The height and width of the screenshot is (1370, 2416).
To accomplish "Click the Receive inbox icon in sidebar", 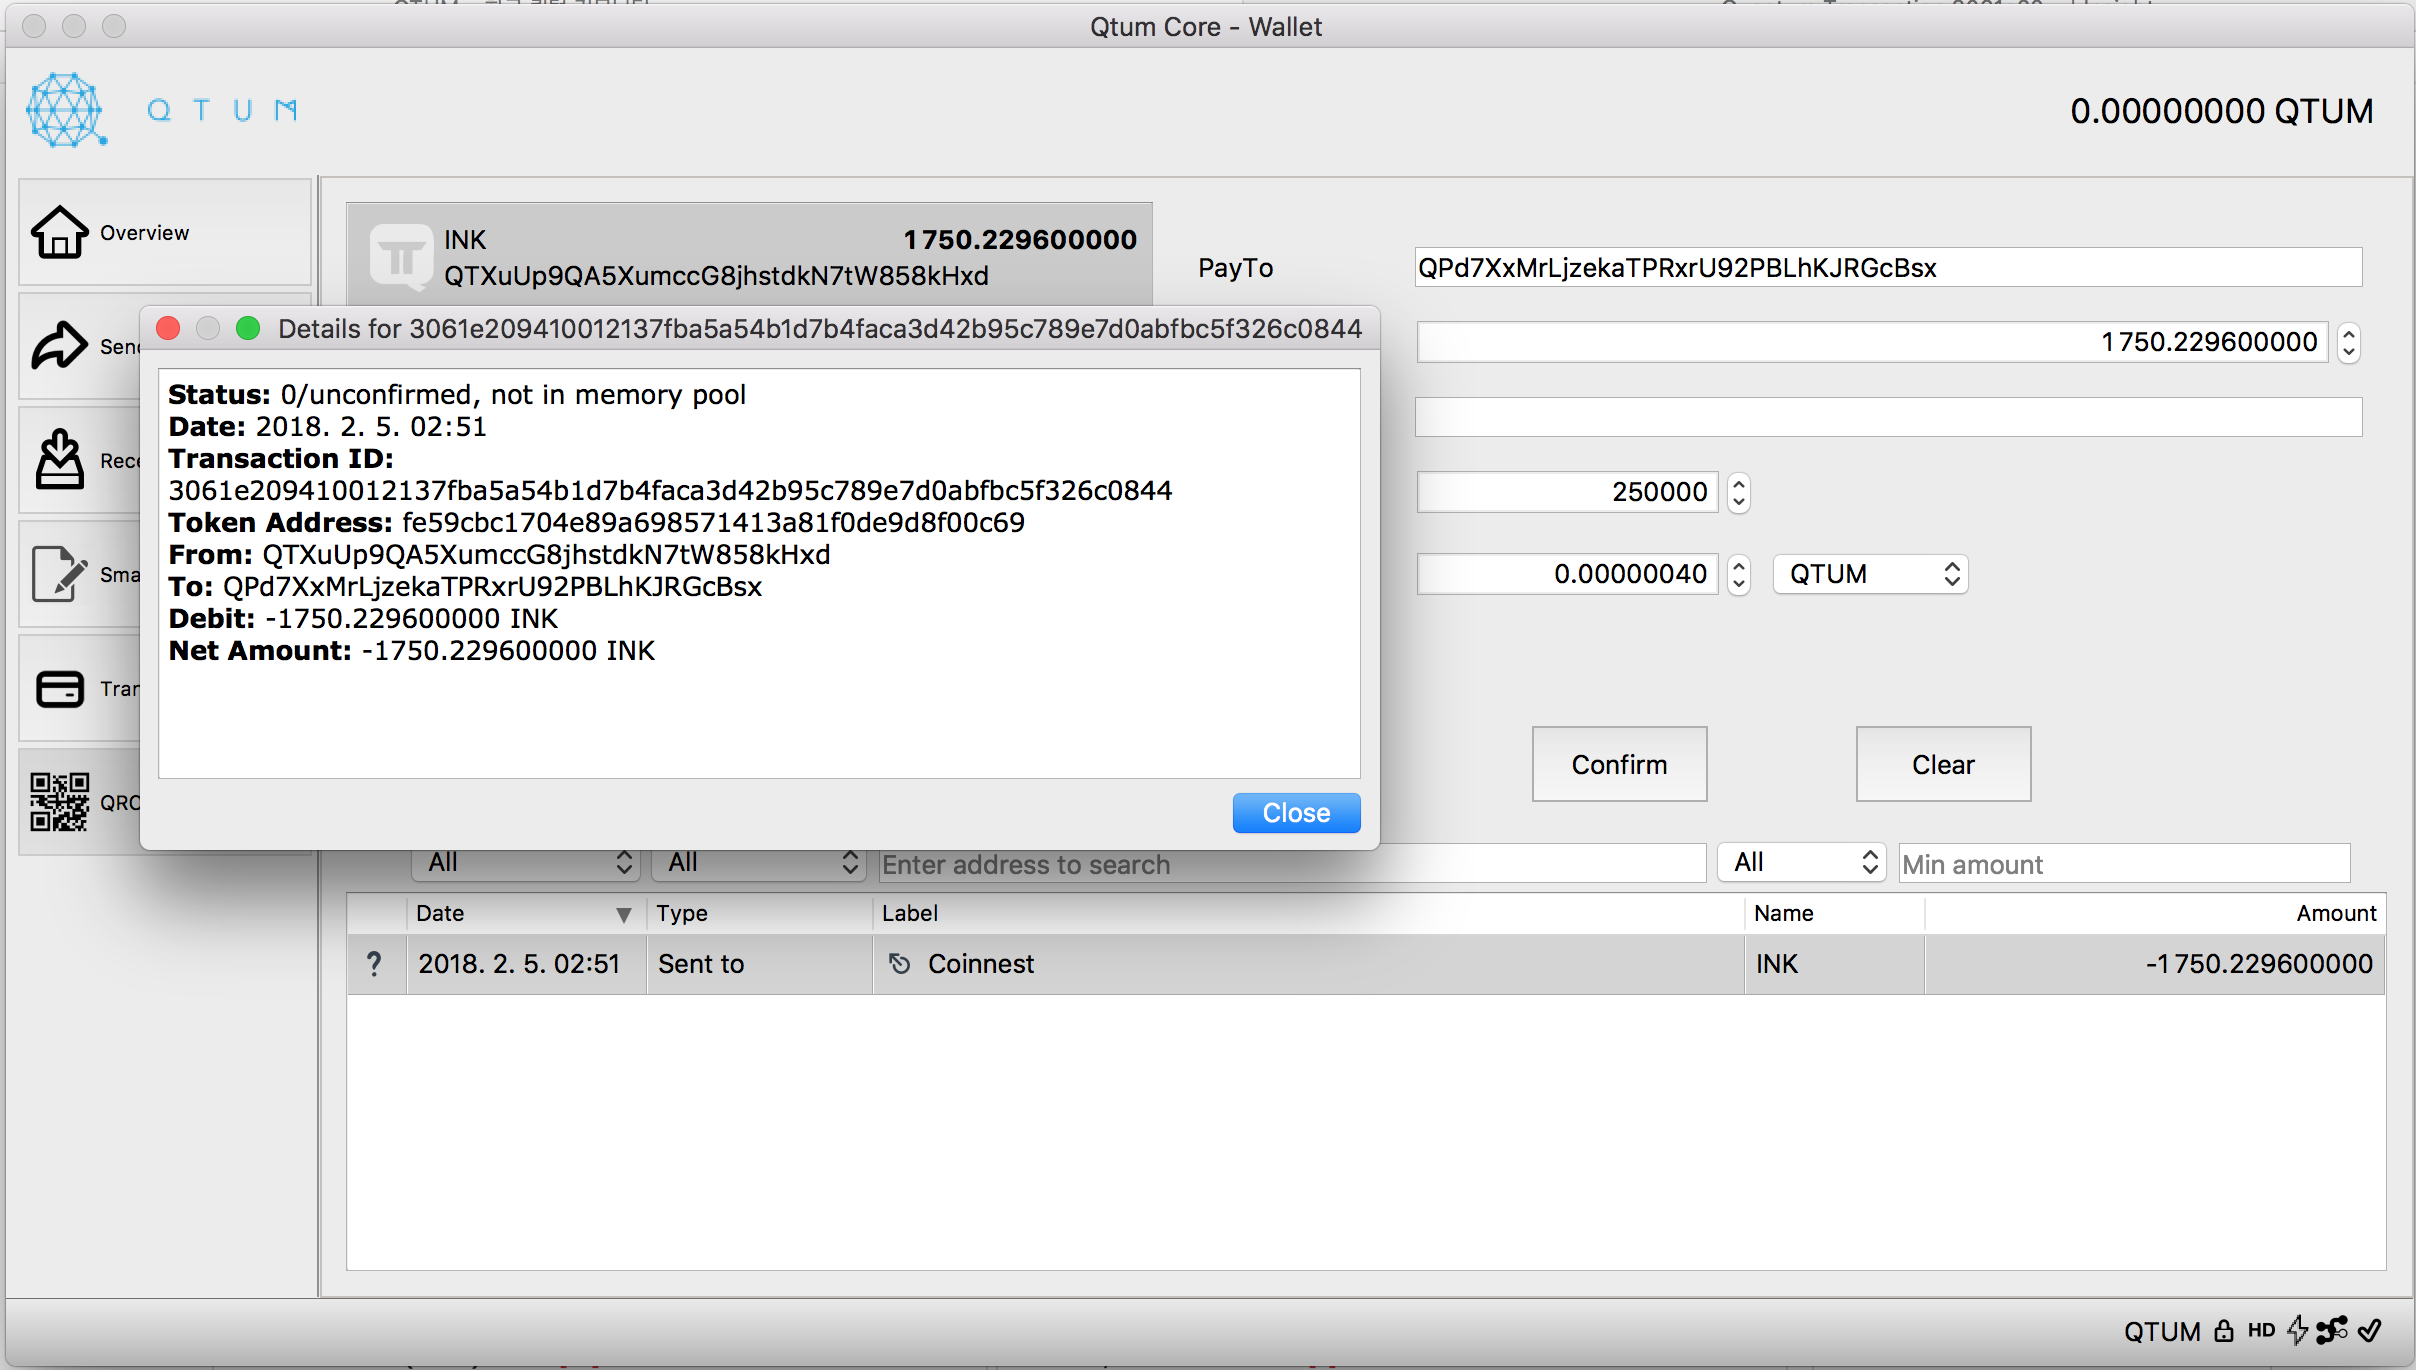I will click(x=60, y=460).
